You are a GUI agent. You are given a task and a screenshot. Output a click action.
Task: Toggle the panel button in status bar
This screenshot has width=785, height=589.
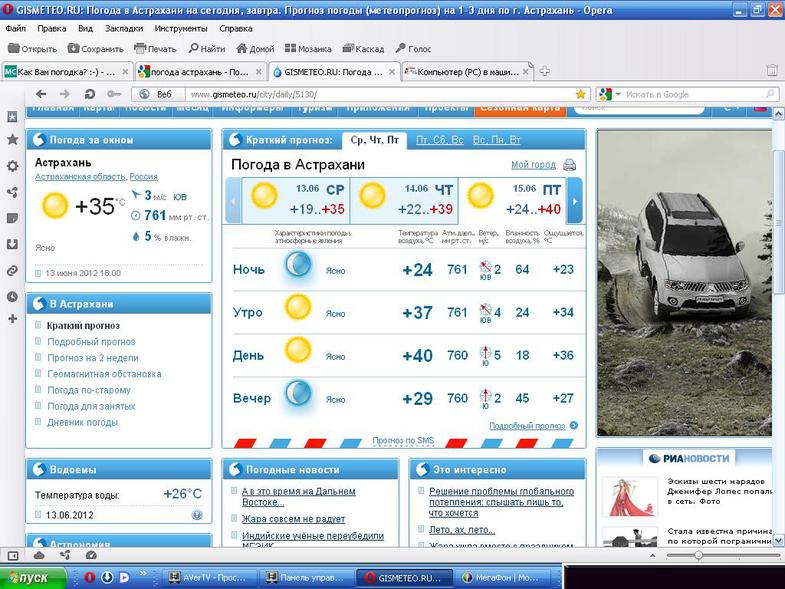pyautogui.click(x=13, y=555)
